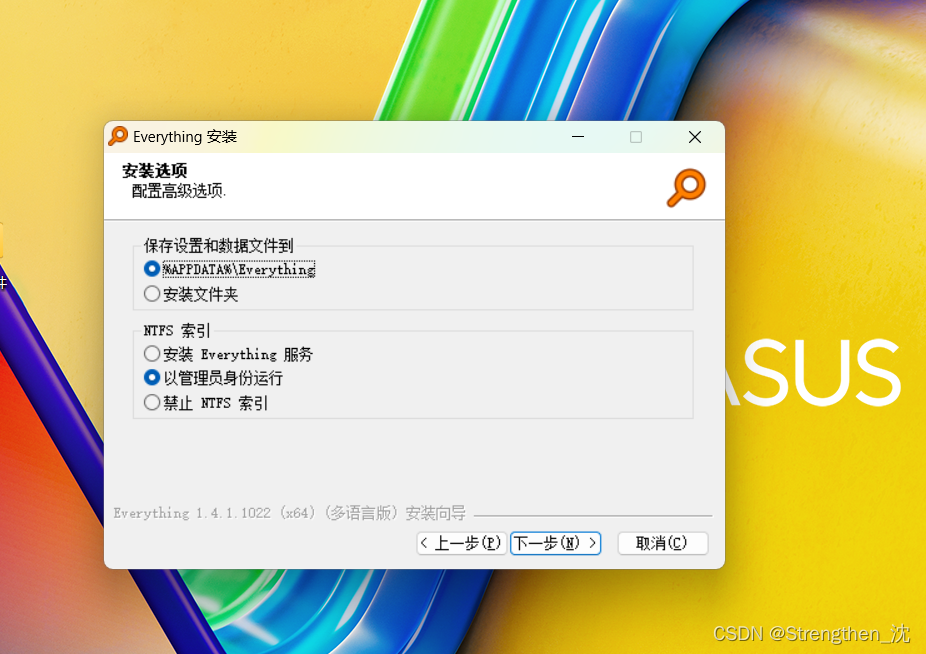The width and height of the screenshot is (926, 654).
Task: Click the orange magnifying glass logo
Action: click(x=686, y=186)
